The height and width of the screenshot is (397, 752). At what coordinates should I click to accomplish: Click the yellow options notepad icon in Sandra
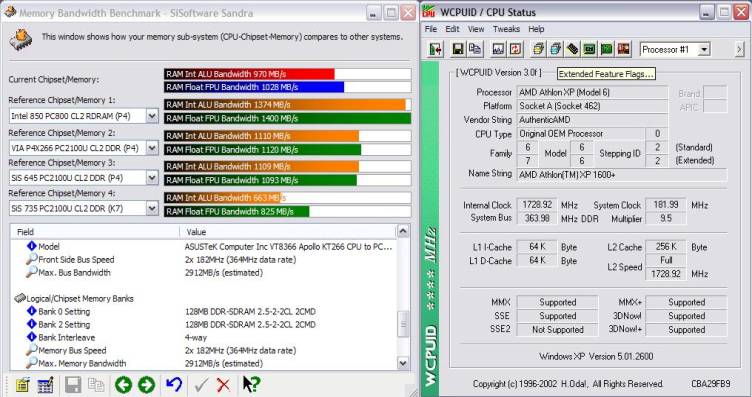coord(22,385)
